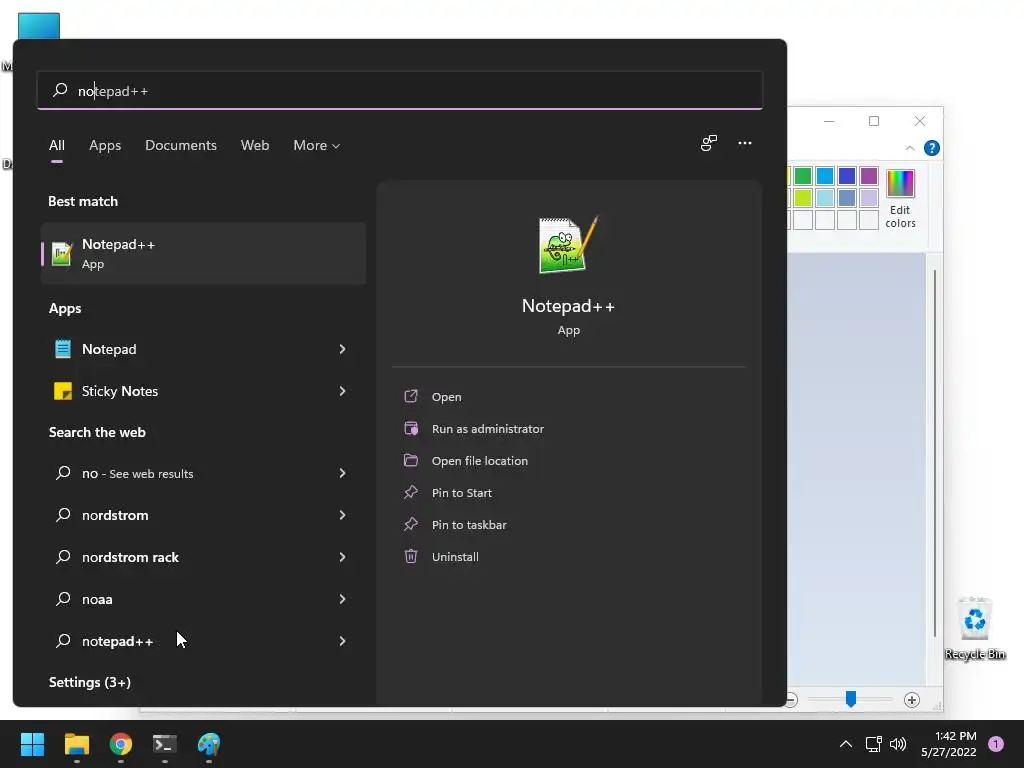Click the Run as administrator shield icon

411,428
